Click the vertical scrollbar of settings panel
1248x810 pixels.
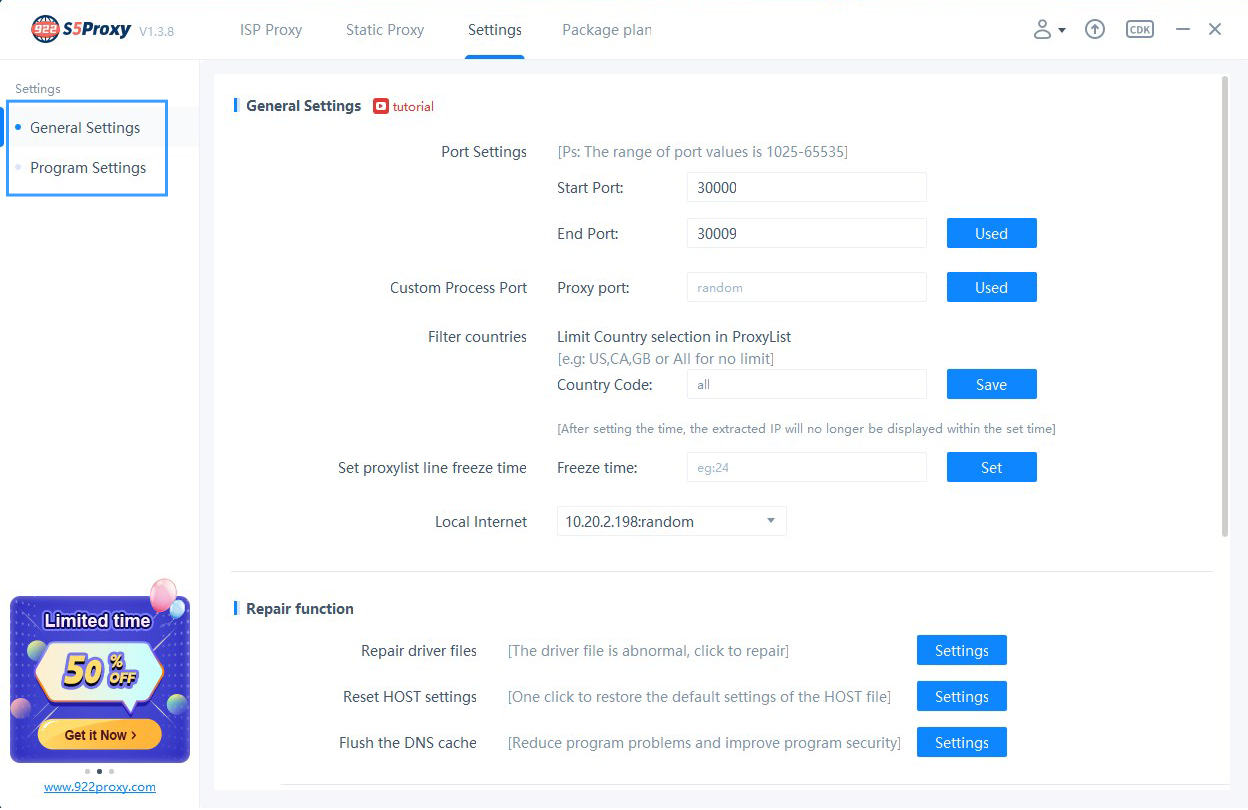coord(1225,305)
